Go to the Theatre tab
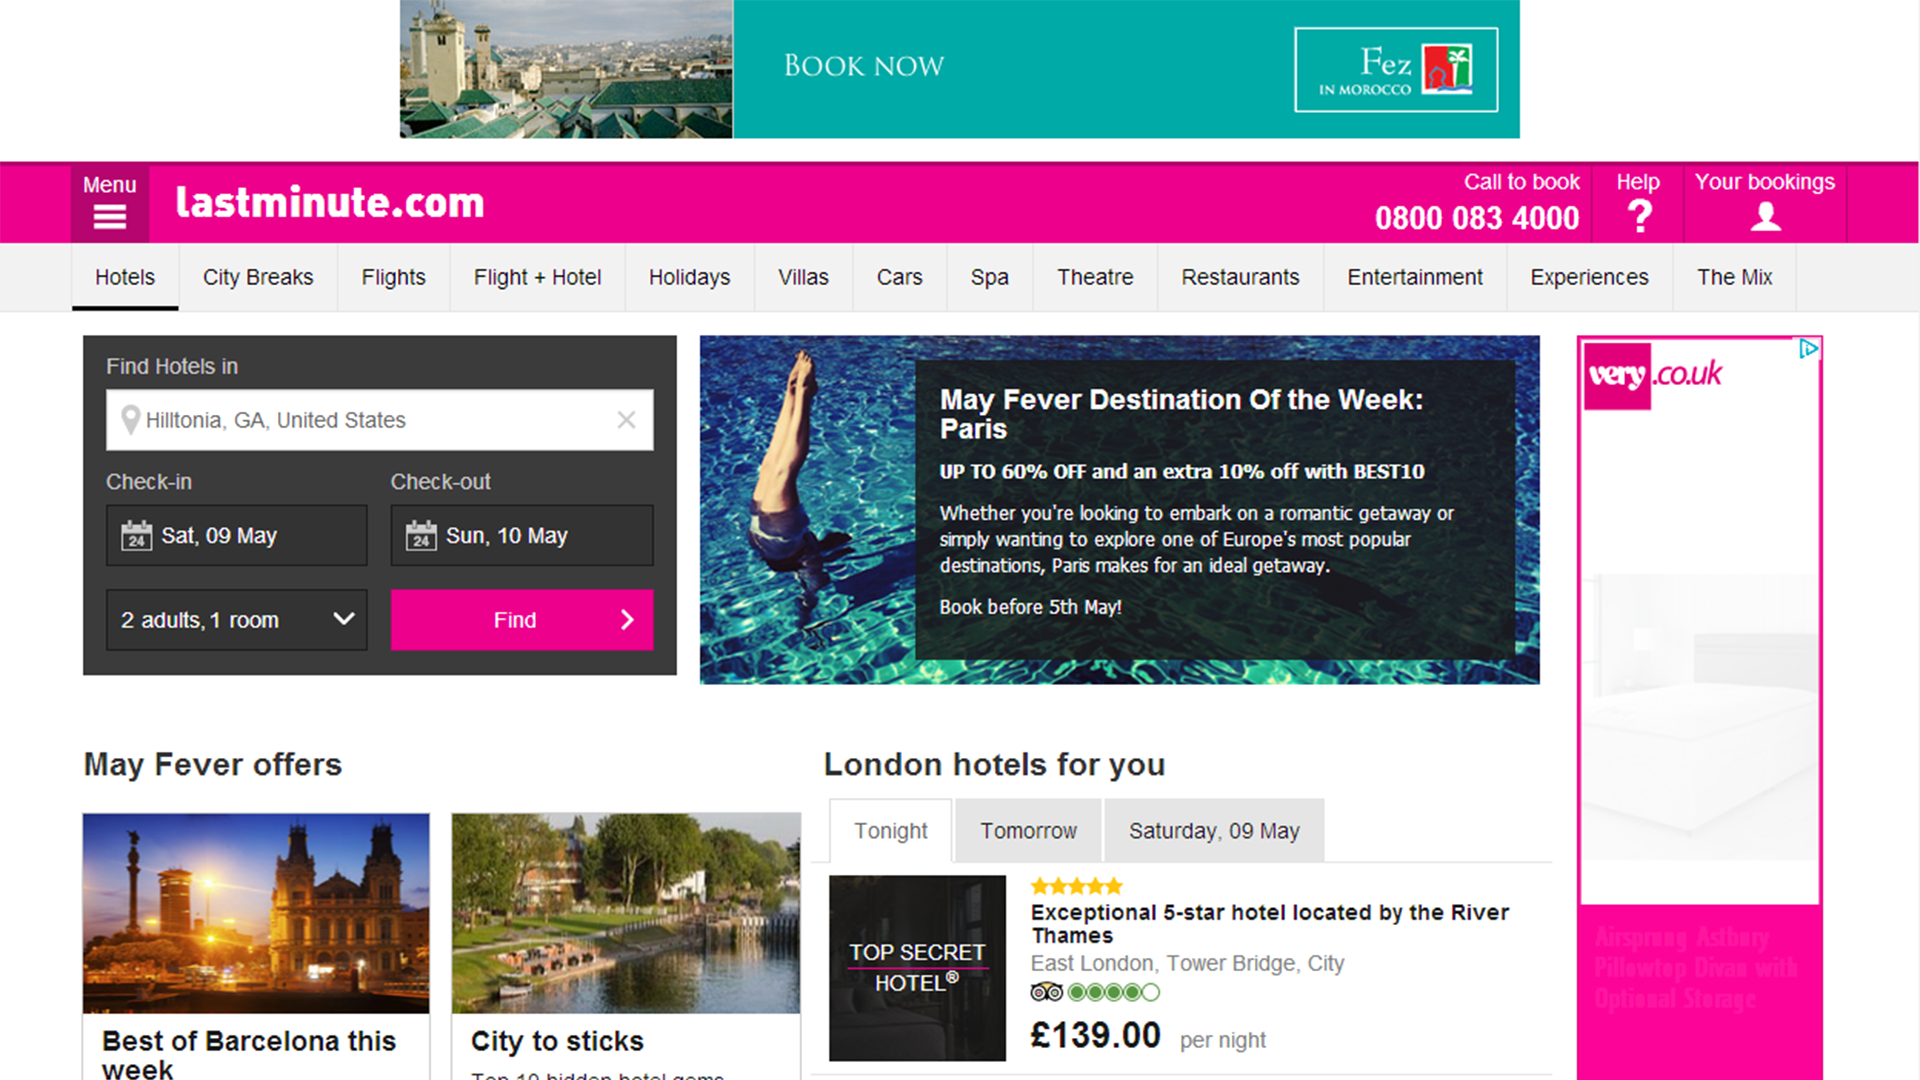 click(1096, 278)
